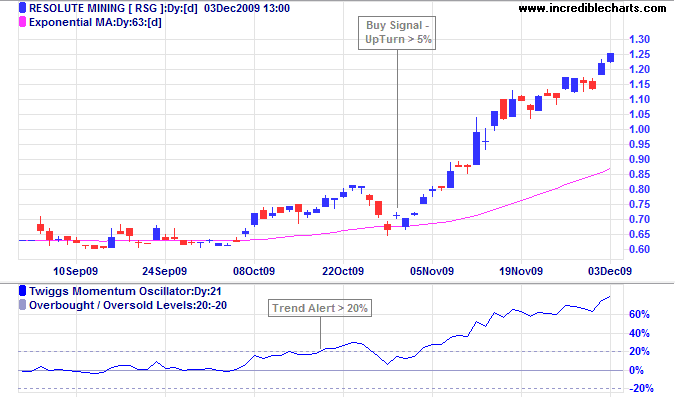
Task: Click the grey Overbought / Oversold Levels swatch
Action: [22, 305]
